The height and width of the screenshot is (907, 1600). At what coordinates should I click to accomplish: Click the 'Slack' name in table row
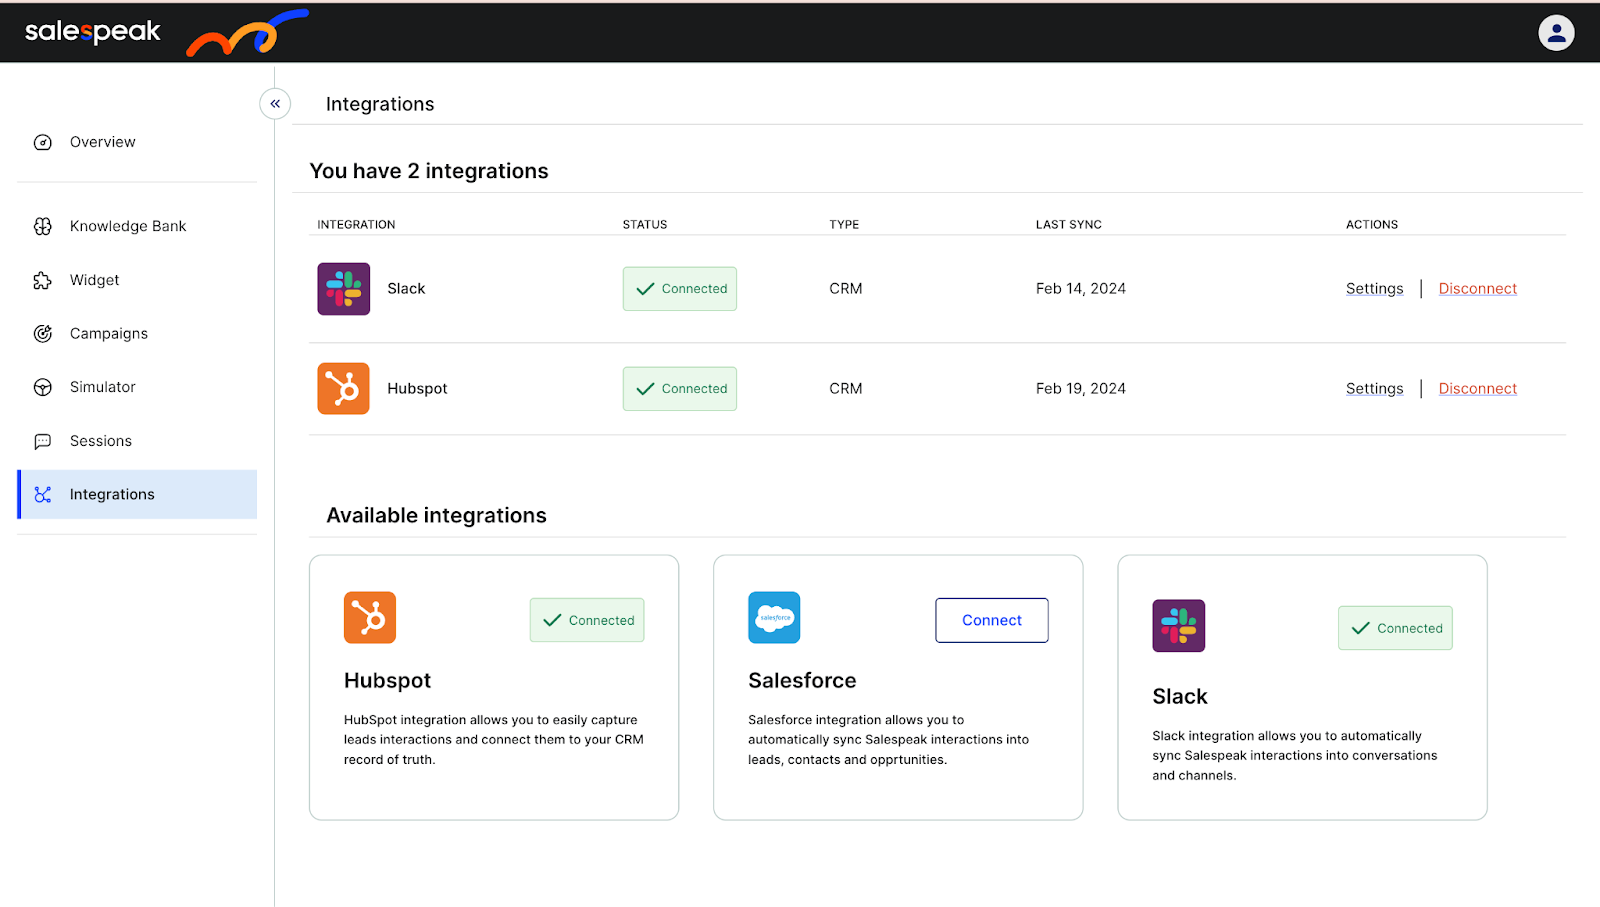pos(406,288)
